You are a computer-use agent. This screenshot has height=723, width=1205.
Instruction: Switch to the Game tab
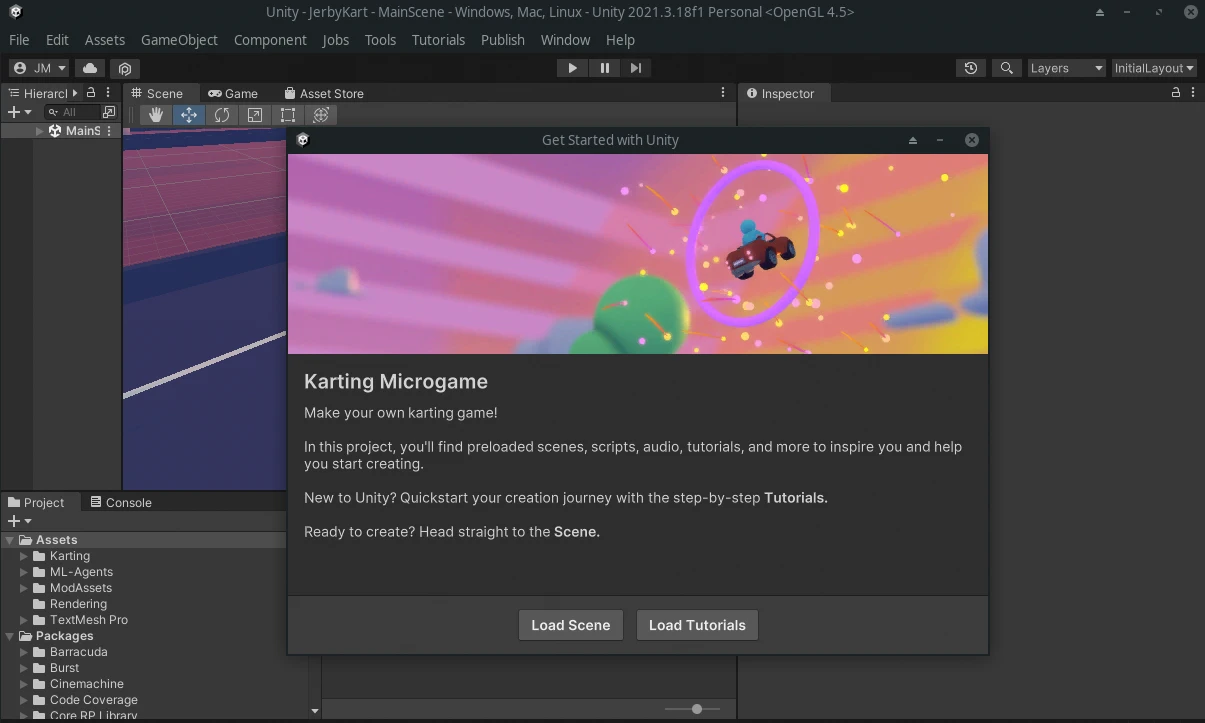[x=233, y=93]
